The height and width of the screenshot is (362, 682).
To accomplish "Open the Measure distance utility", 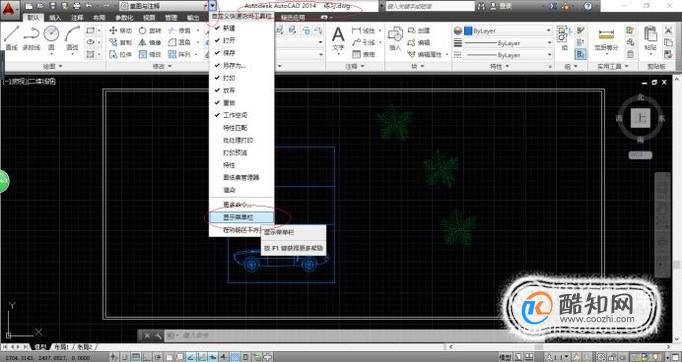I will (606, 39).
